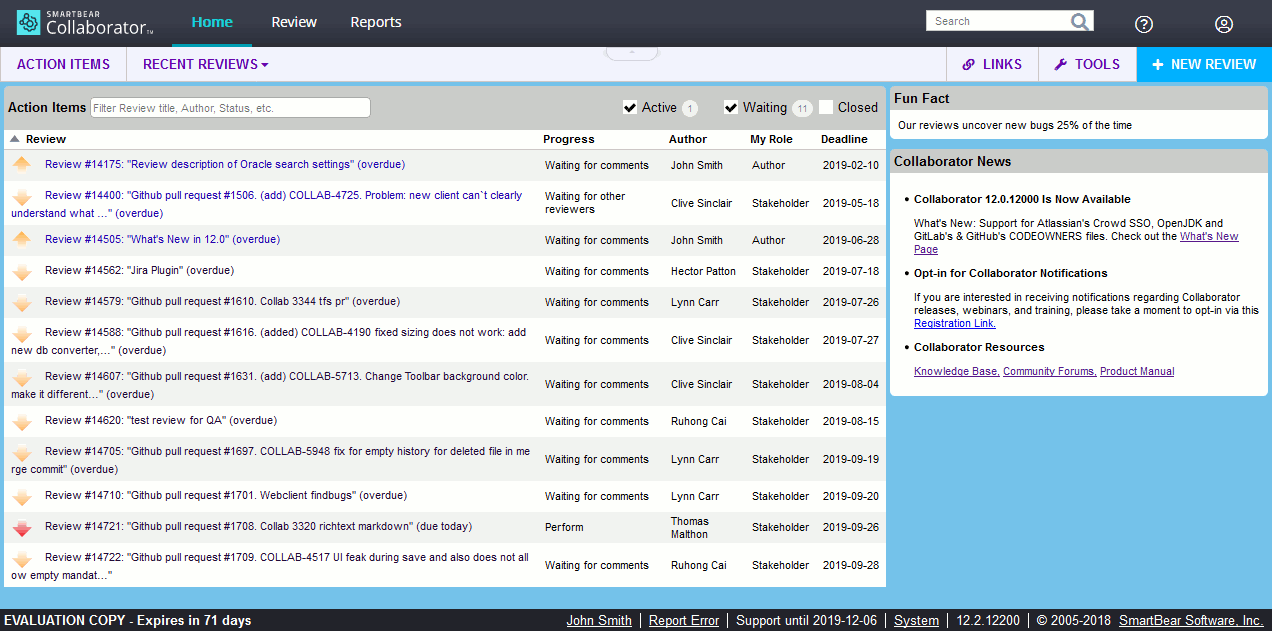This screenshot has width=1272, height=631.
Task: Collapse the panel expander above LINKS
Action: pyautogui.click(x=632, y=48)
